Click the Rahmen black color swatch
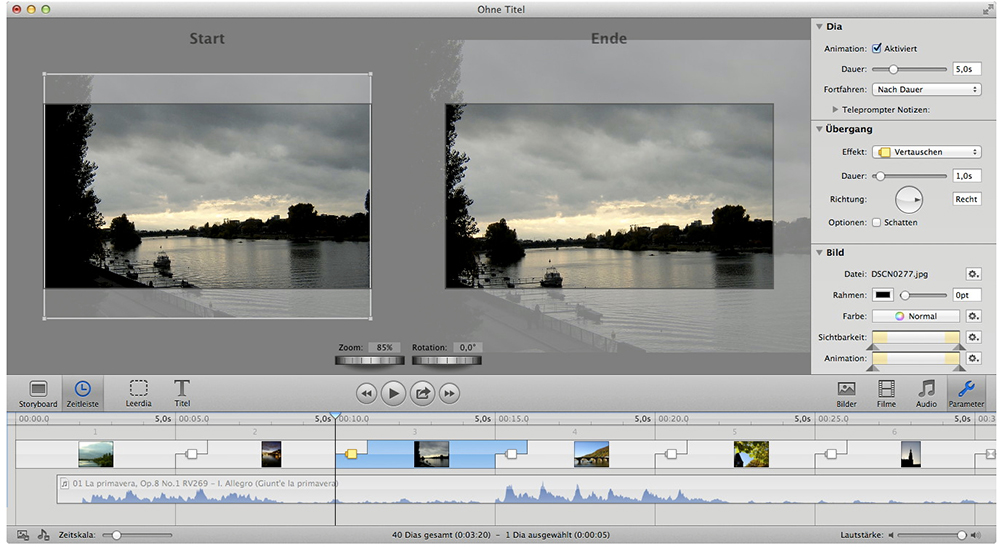This screenshot has height=548, width=1000. coord(884,295)
